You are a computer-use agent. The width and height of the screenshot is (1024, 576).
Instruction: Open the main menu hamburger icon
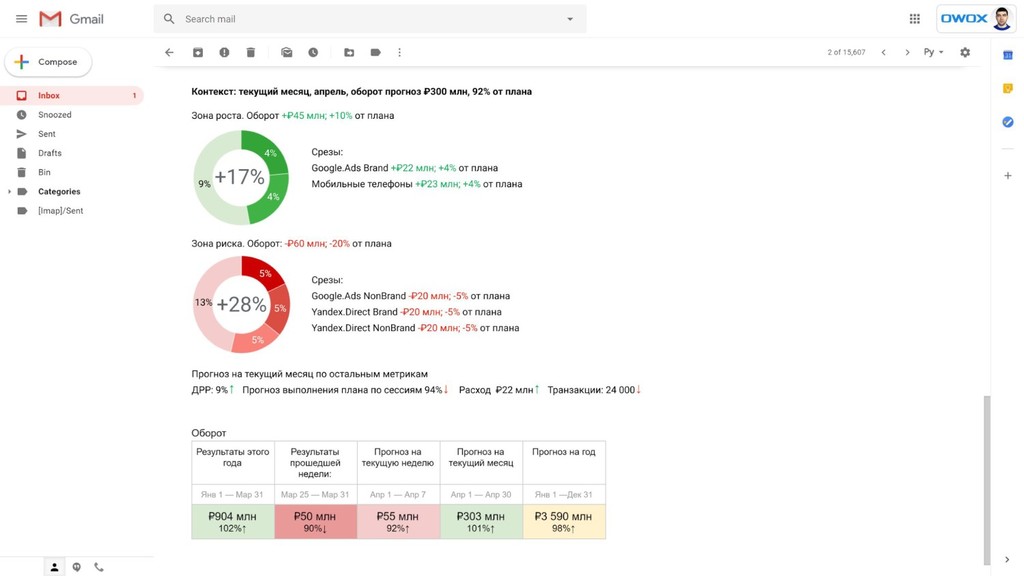click(x=22, y=19)
